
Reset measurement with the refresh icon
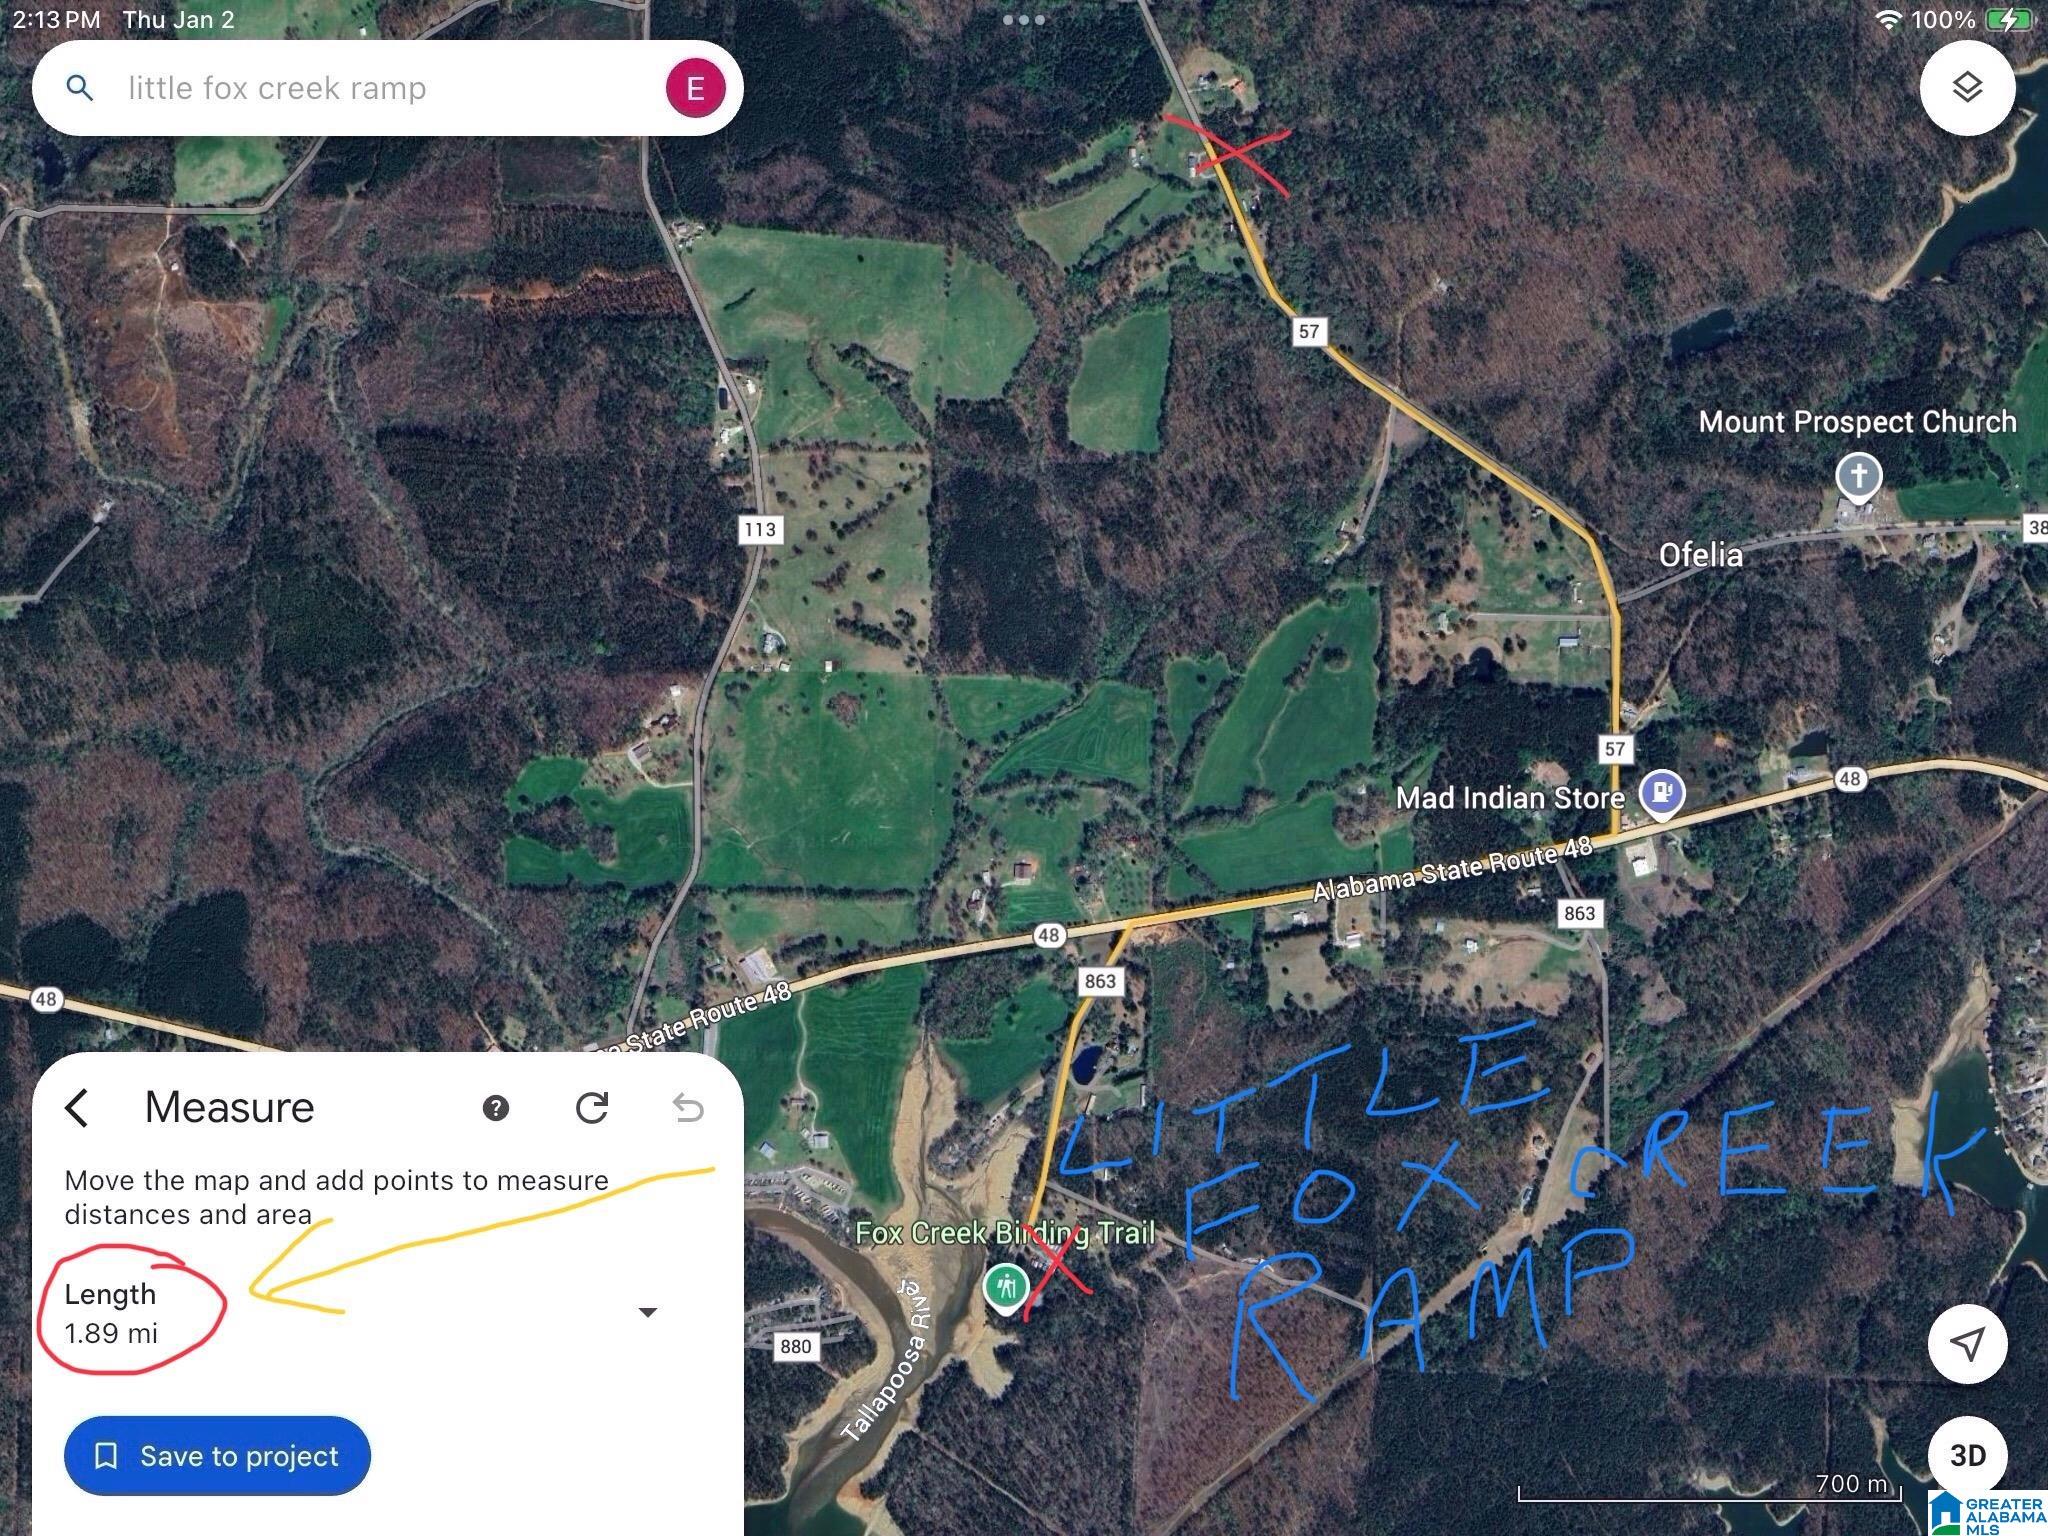point(592,1108)
